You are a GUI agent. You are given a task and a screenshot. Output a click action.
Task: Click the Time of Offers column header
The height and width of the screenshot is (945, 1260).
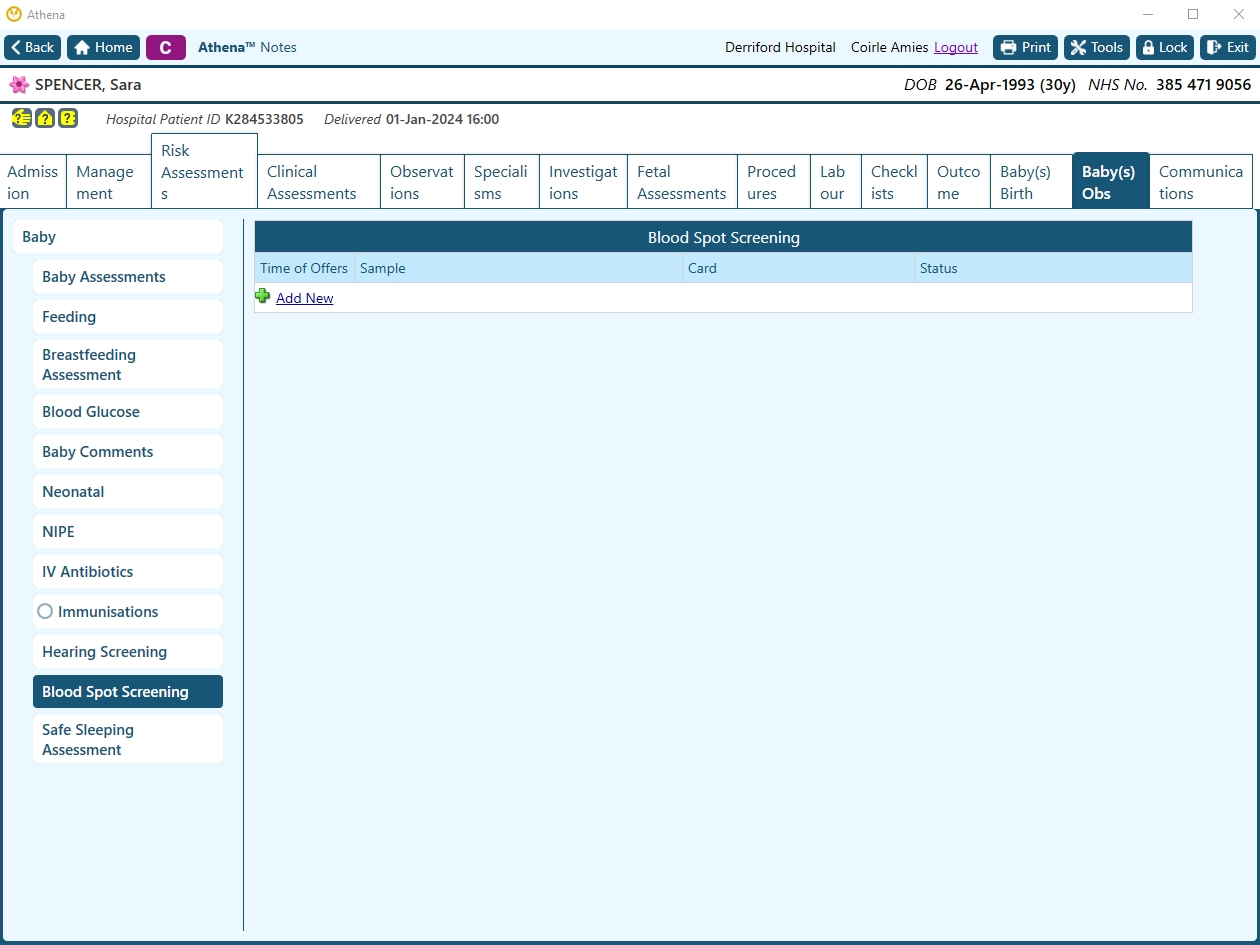pos(304,268)
